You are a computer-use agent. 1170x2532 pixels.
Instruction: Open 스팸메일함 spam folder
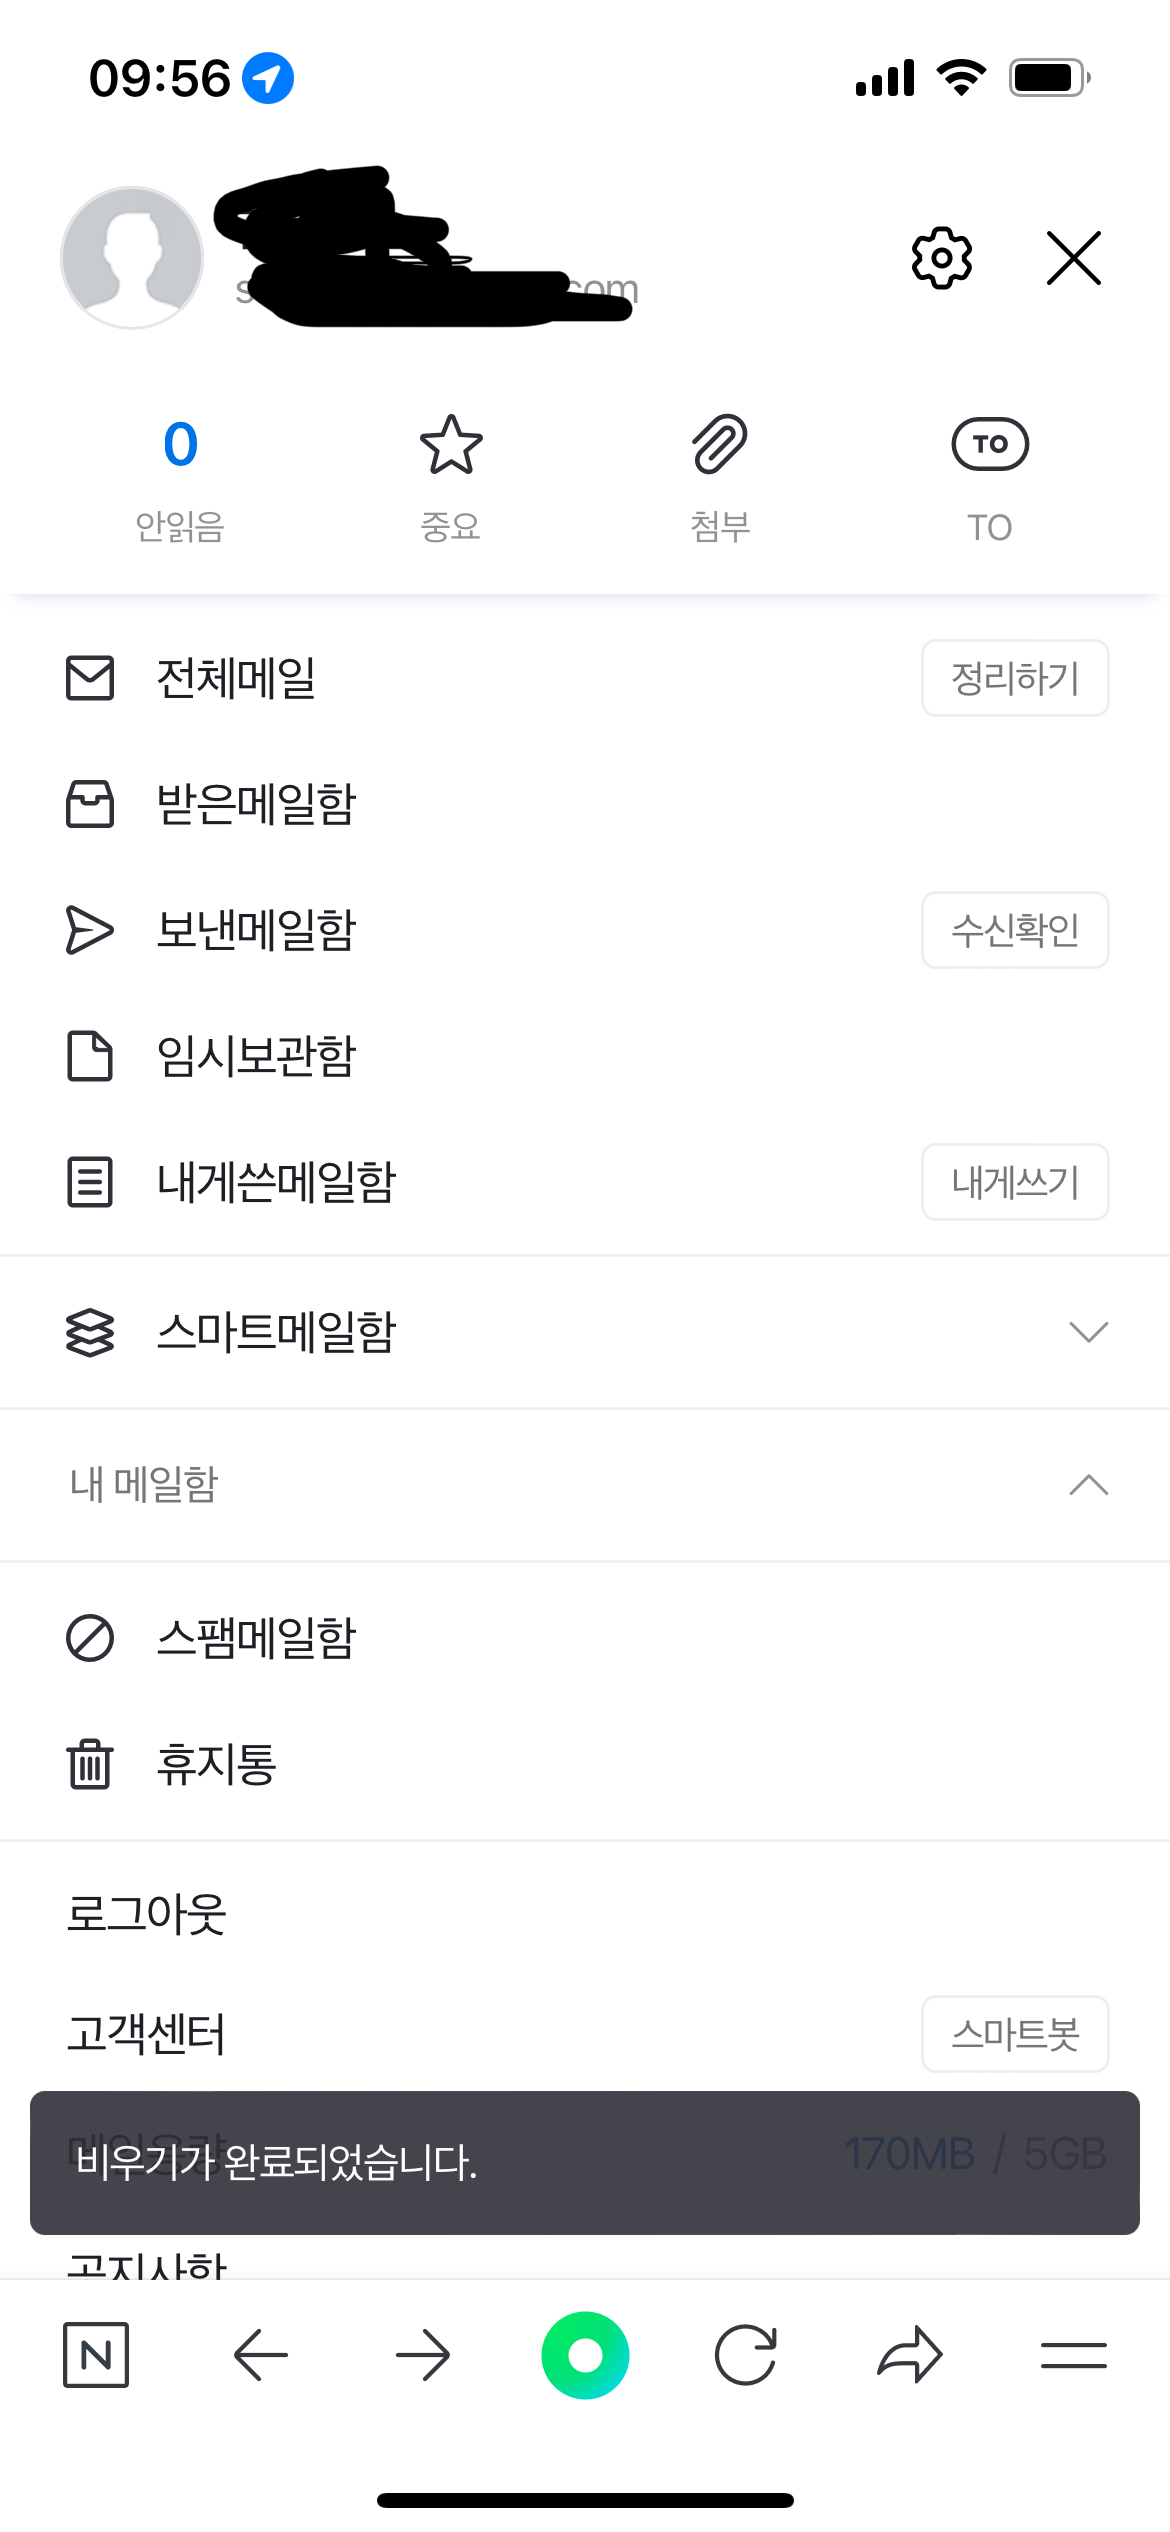coord(257,1638)
